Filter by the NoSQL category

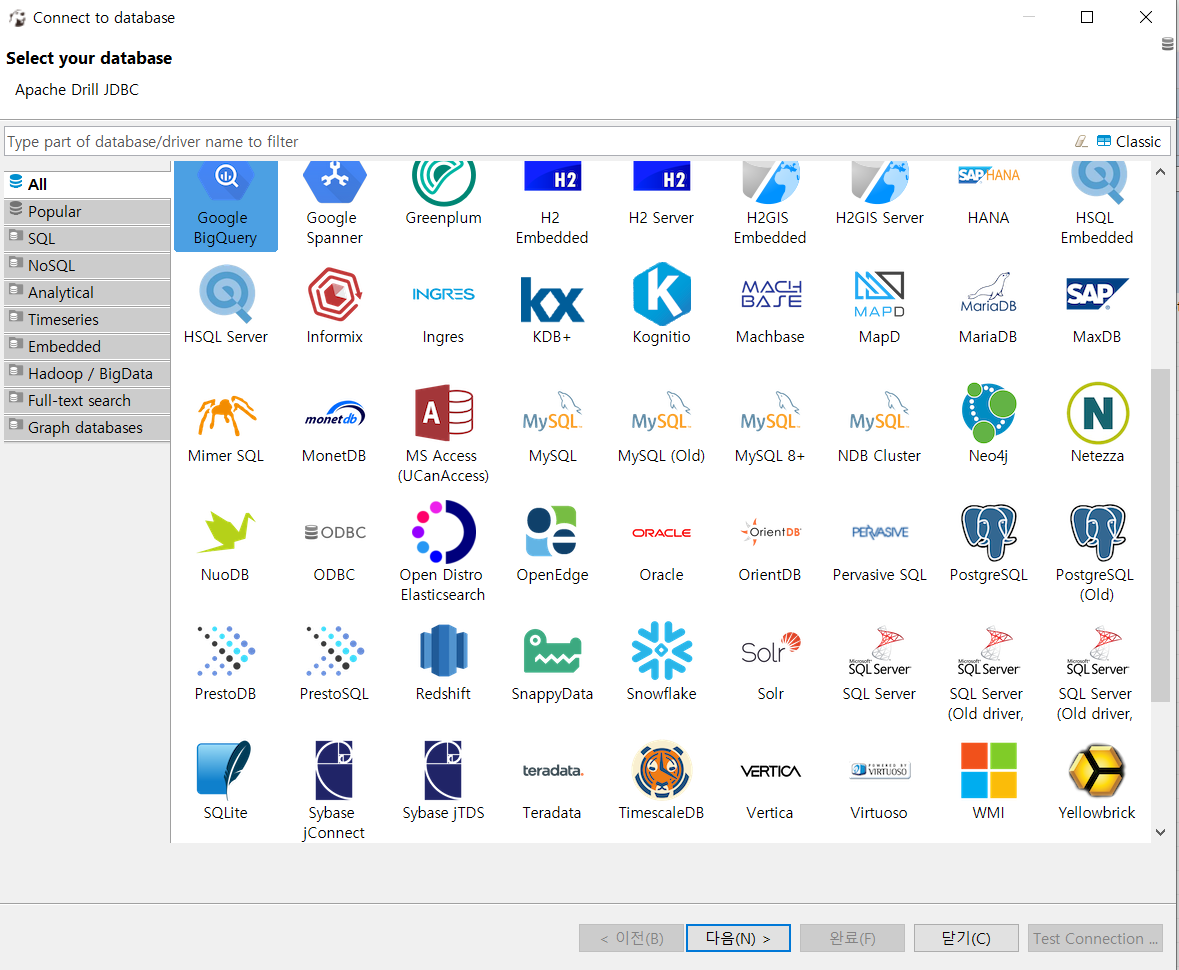coord(87,265)
